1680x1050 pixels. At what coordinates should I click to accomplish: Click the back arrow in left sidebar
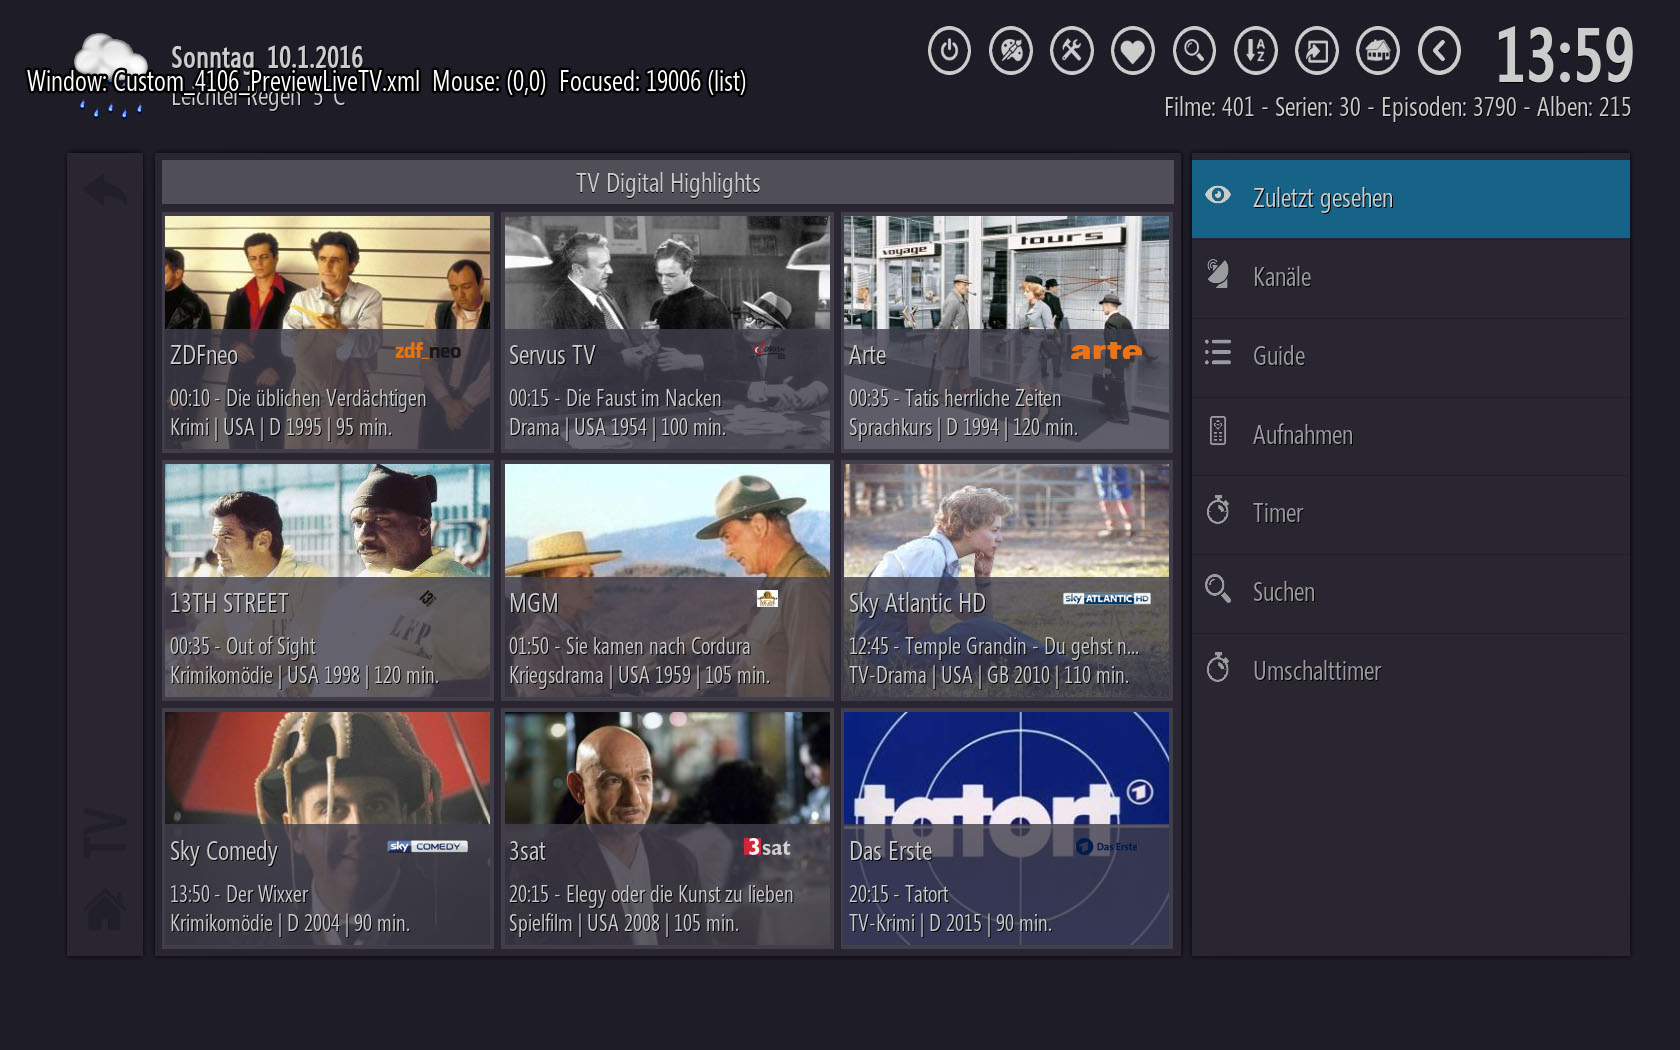(105, 190)
